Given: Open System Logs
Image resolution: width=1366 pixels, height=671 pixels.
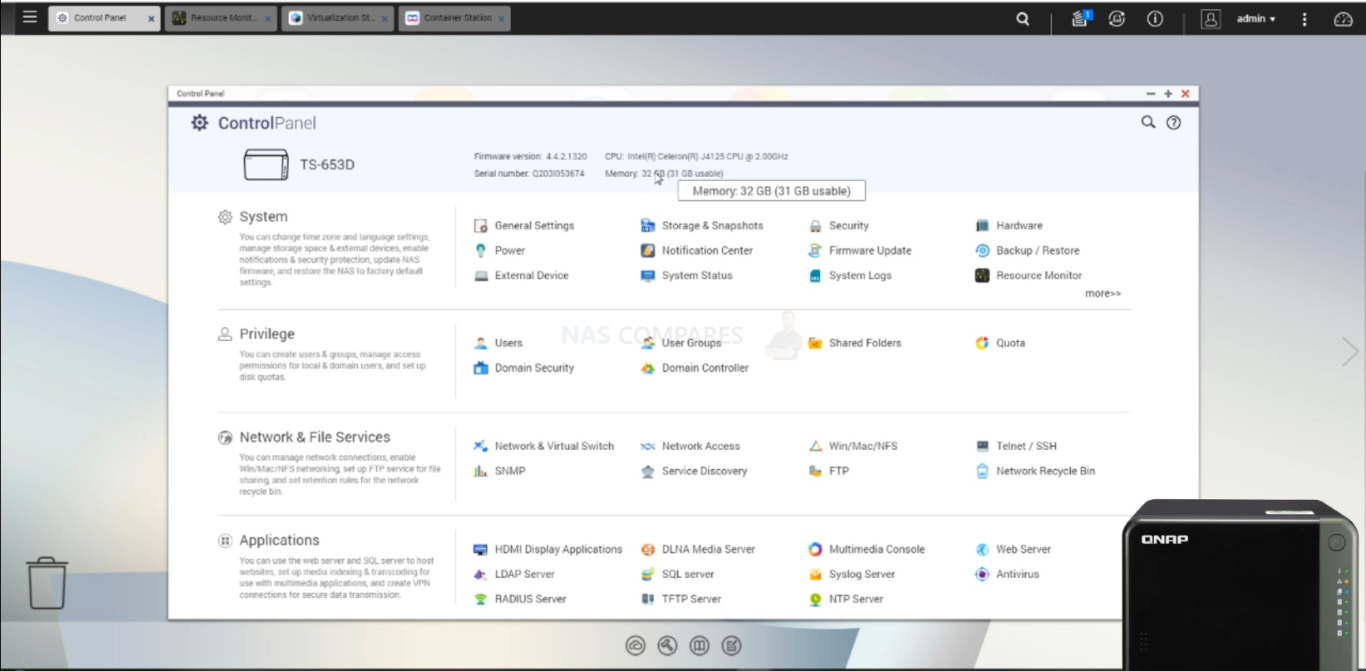Looking at the screenshot, I should [850, 276].
